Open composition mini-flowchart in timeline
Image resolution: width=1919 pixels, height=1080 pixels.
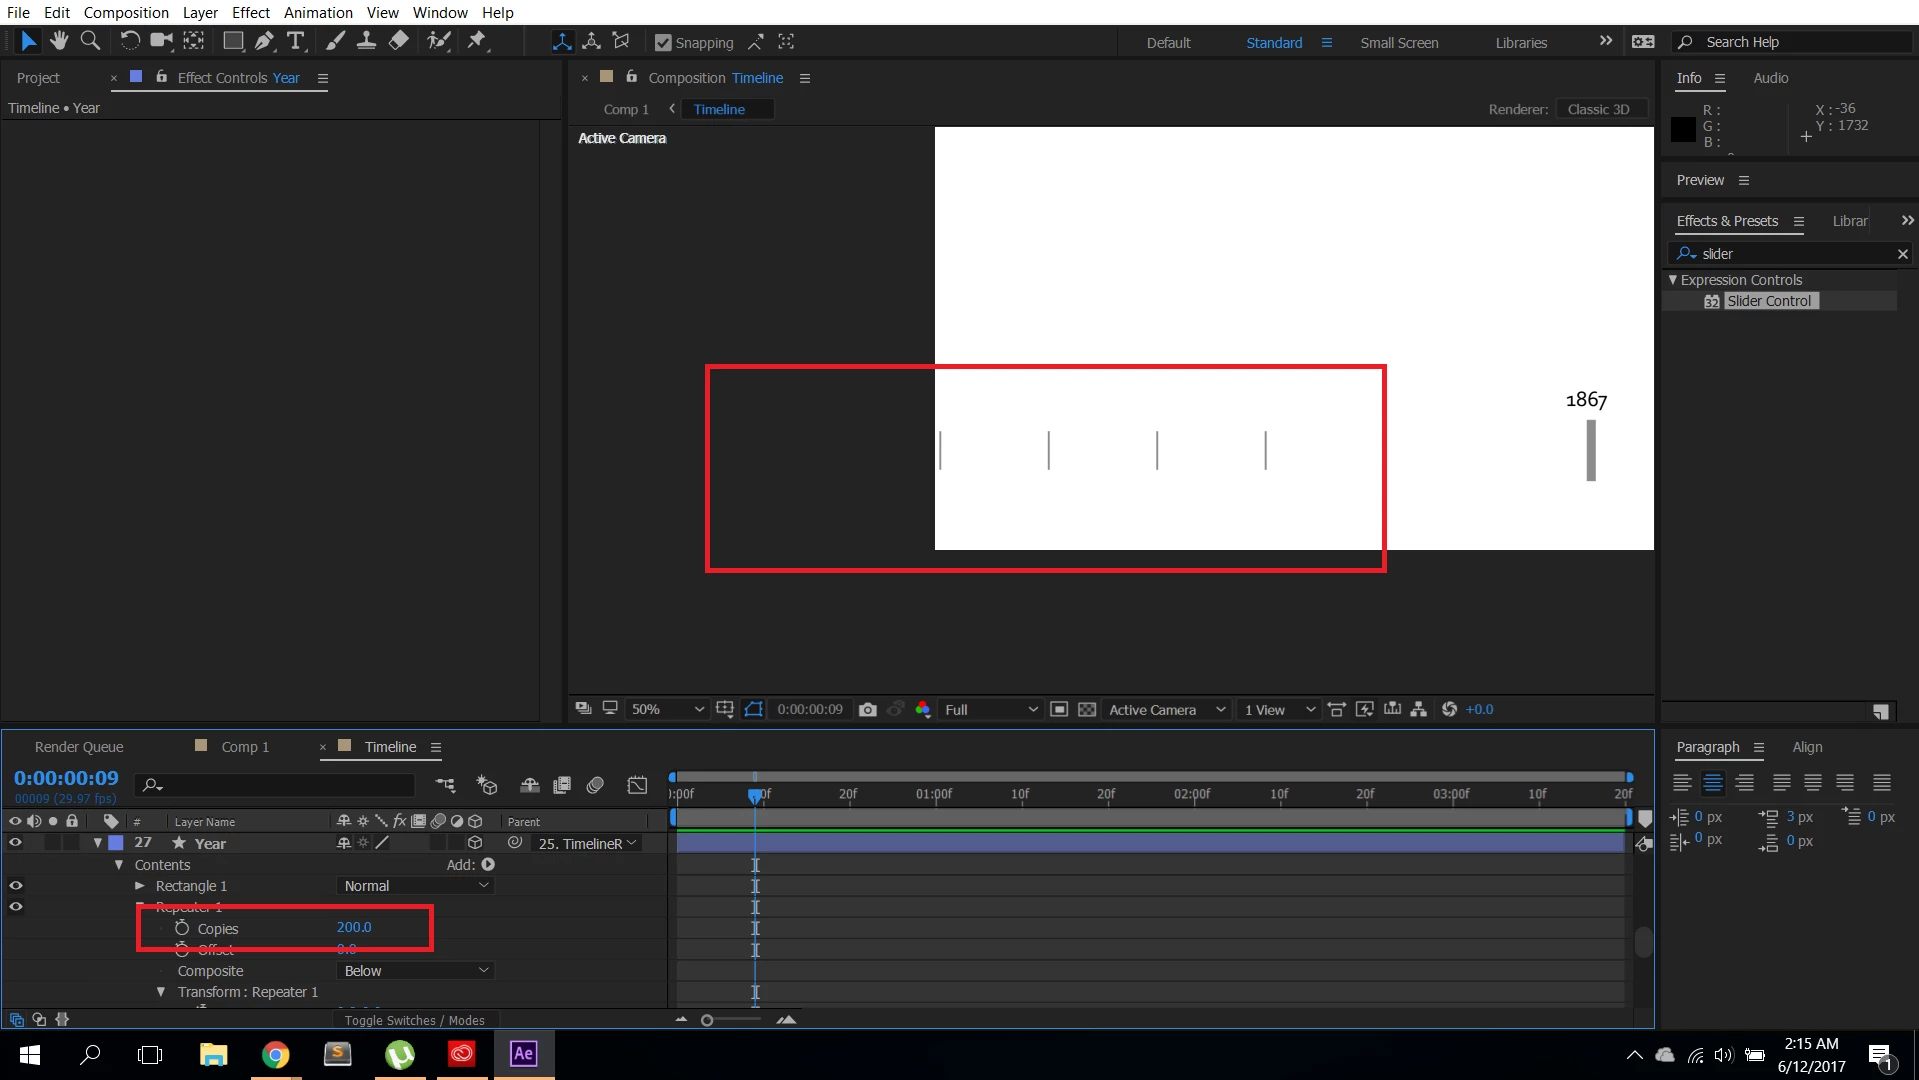(445, 785)
